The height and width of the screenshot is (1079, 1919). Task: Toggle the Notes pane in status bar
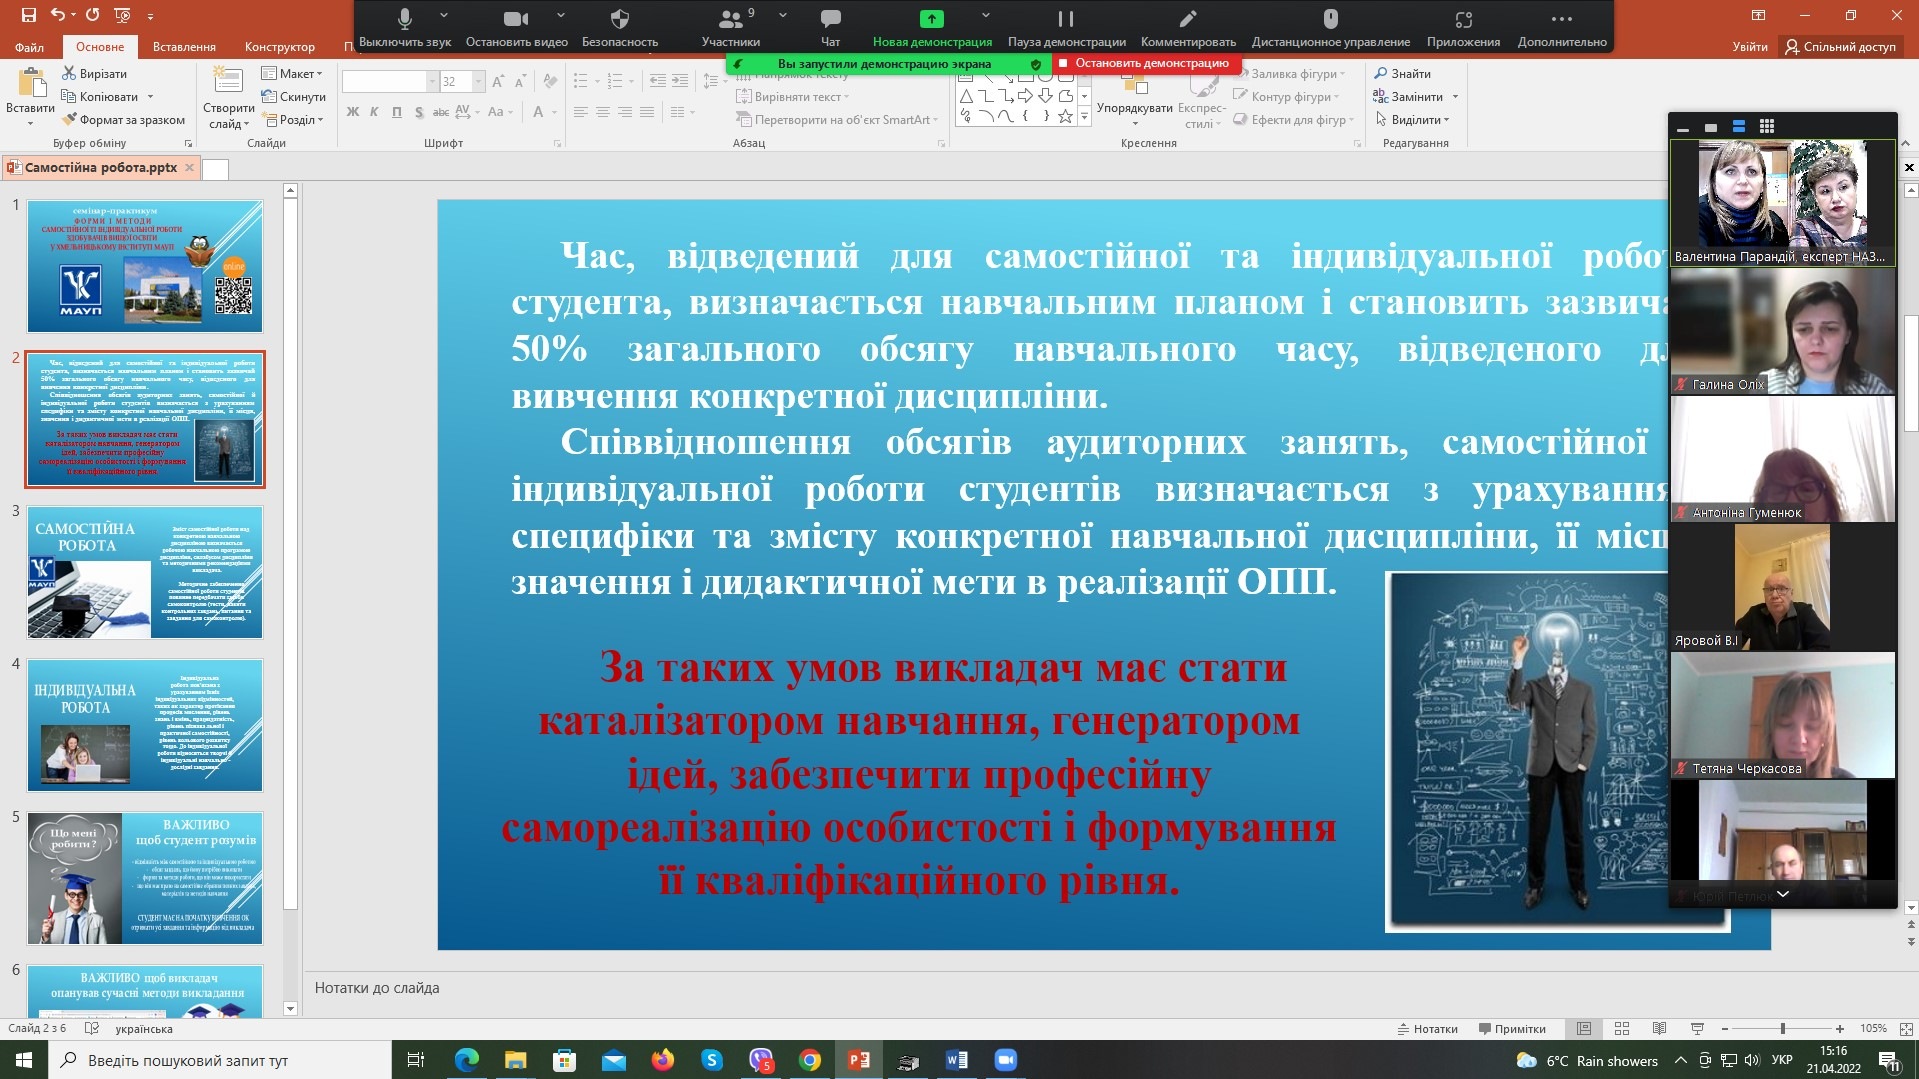tap(1427, 1028)
